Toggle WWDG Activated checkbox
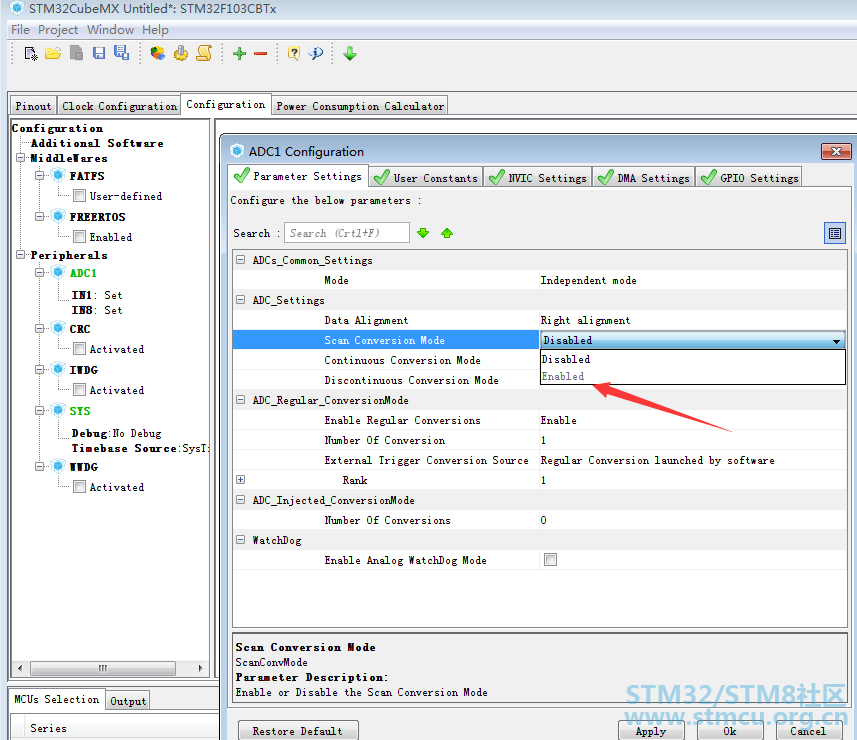 [x=79, y=486]
